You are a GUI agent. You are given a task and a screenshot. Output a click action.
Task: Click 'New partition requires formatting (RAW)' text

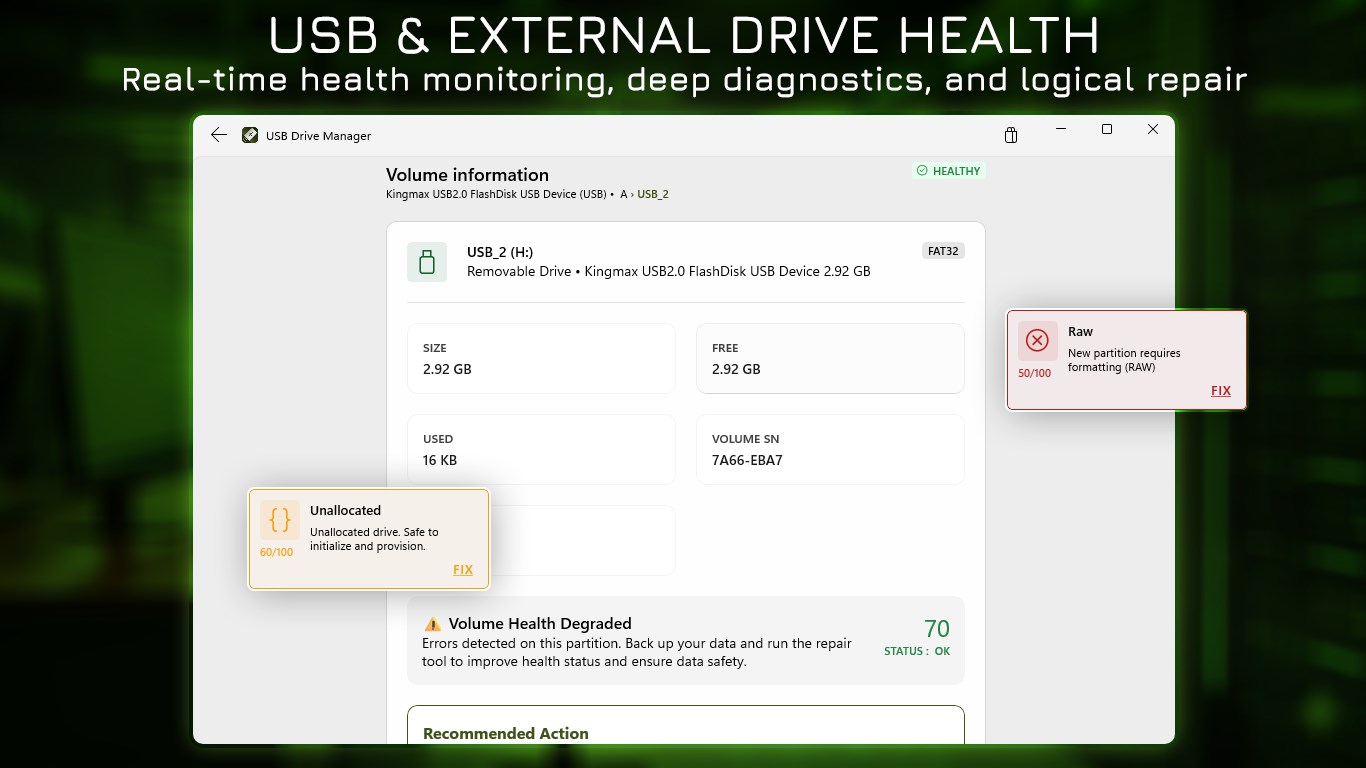pos(1124,360)
